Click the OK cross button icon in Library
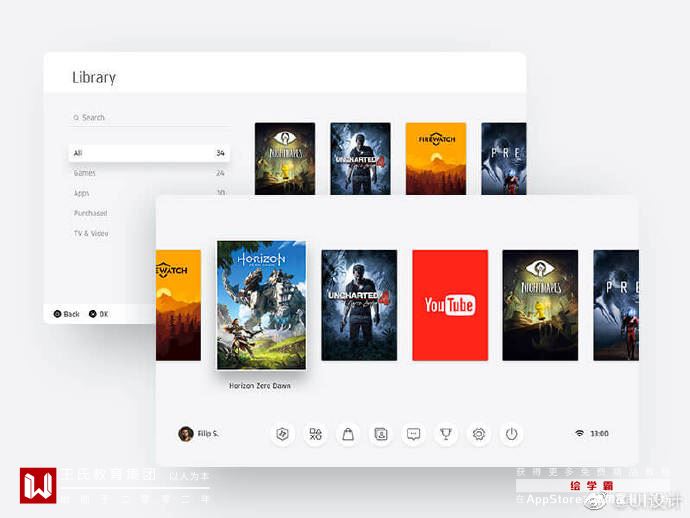This screenshot has height=518, width=690. click(x=92, y=314)
